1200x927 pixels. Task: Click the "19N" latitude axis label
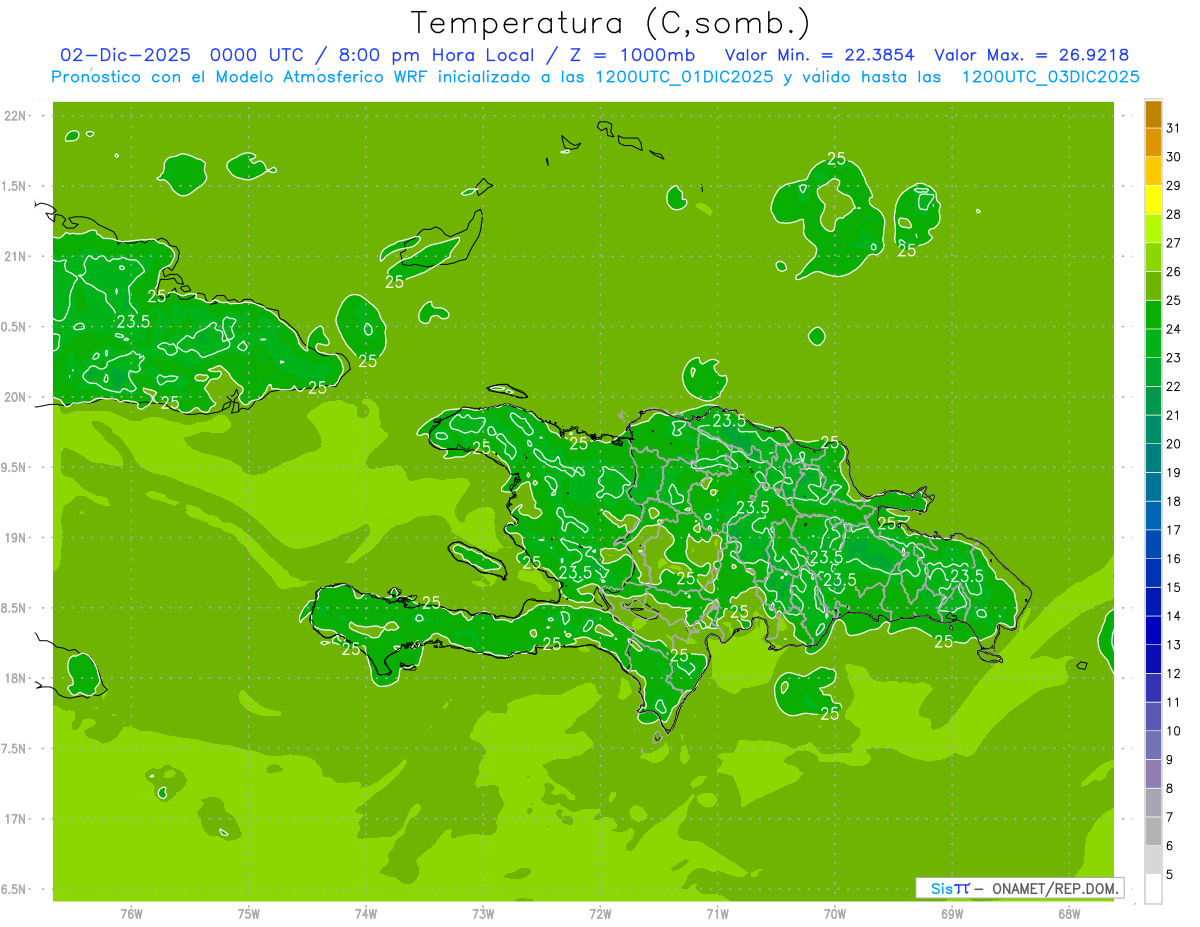(17, 538)
